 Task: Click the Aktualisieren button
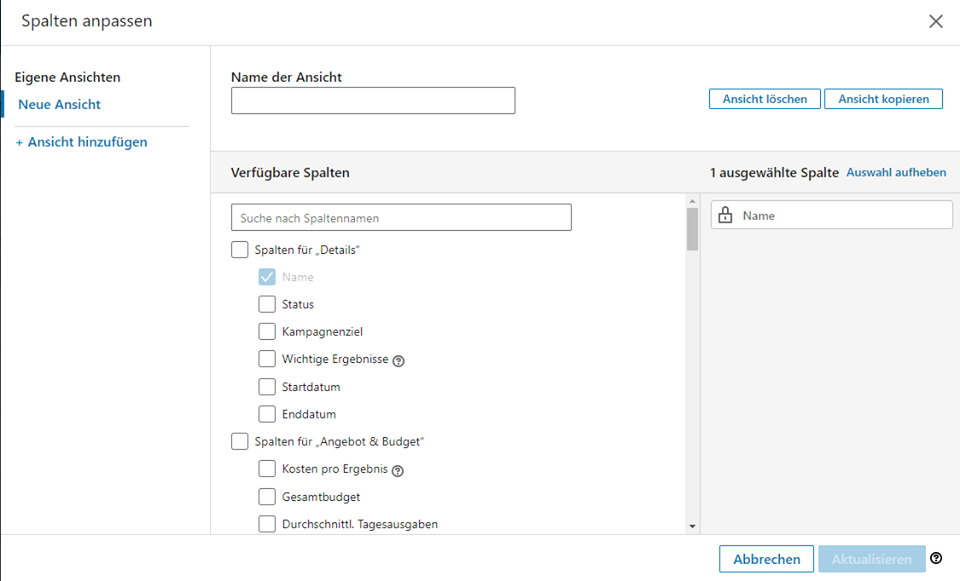[x=871, y=559]
